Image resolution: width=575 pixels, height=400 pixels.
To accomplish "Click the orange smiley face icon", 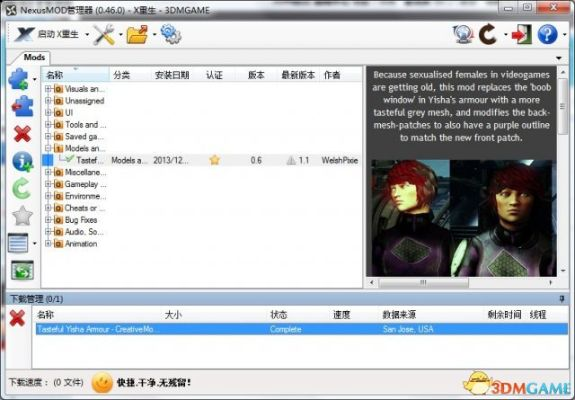I will (x=102, y=383).
